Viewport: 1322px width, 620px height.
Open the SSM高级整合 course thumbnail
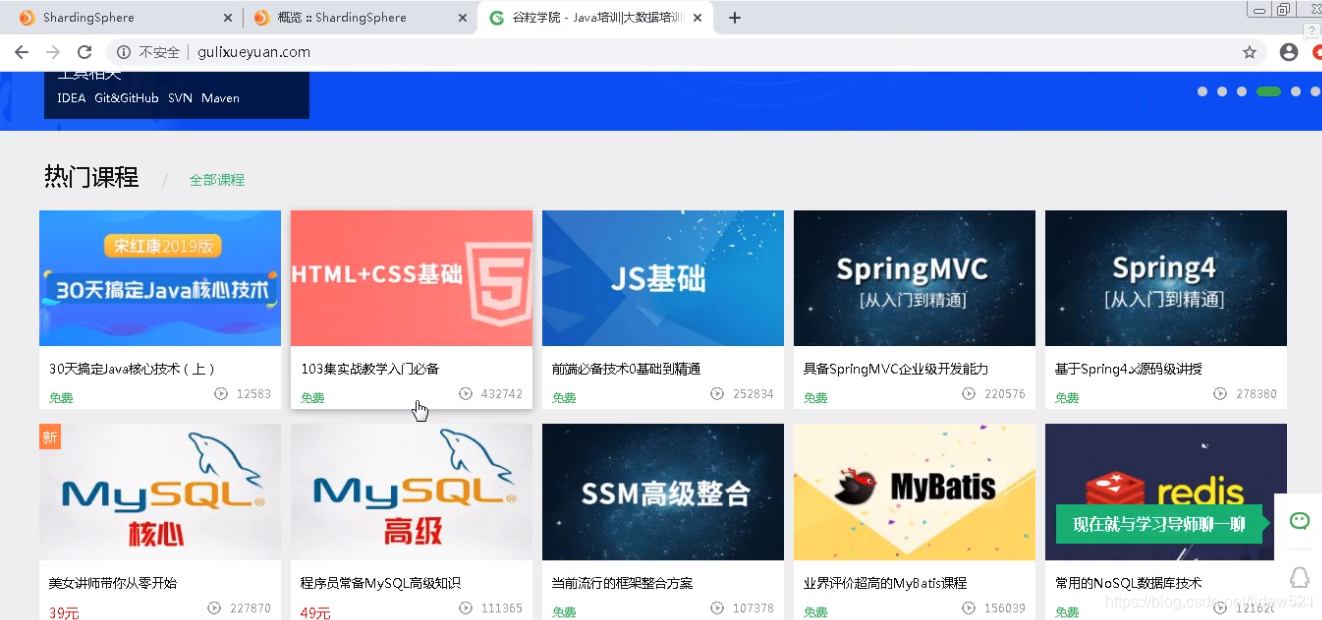[x=663, y=492]
